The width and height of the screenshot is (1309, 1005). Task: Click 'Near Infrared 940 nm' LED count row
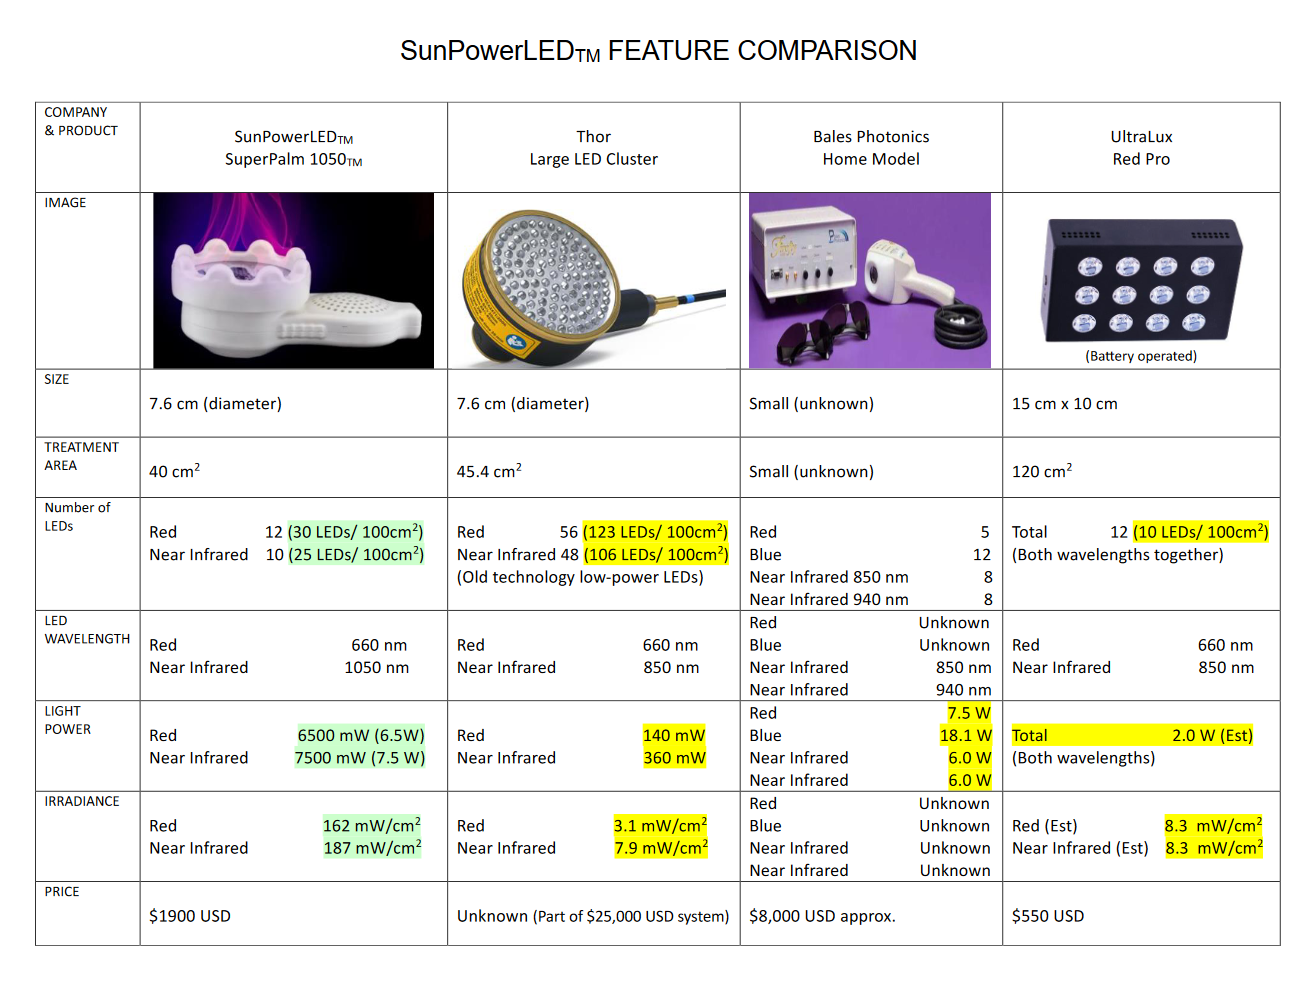[x=871, y=600]
